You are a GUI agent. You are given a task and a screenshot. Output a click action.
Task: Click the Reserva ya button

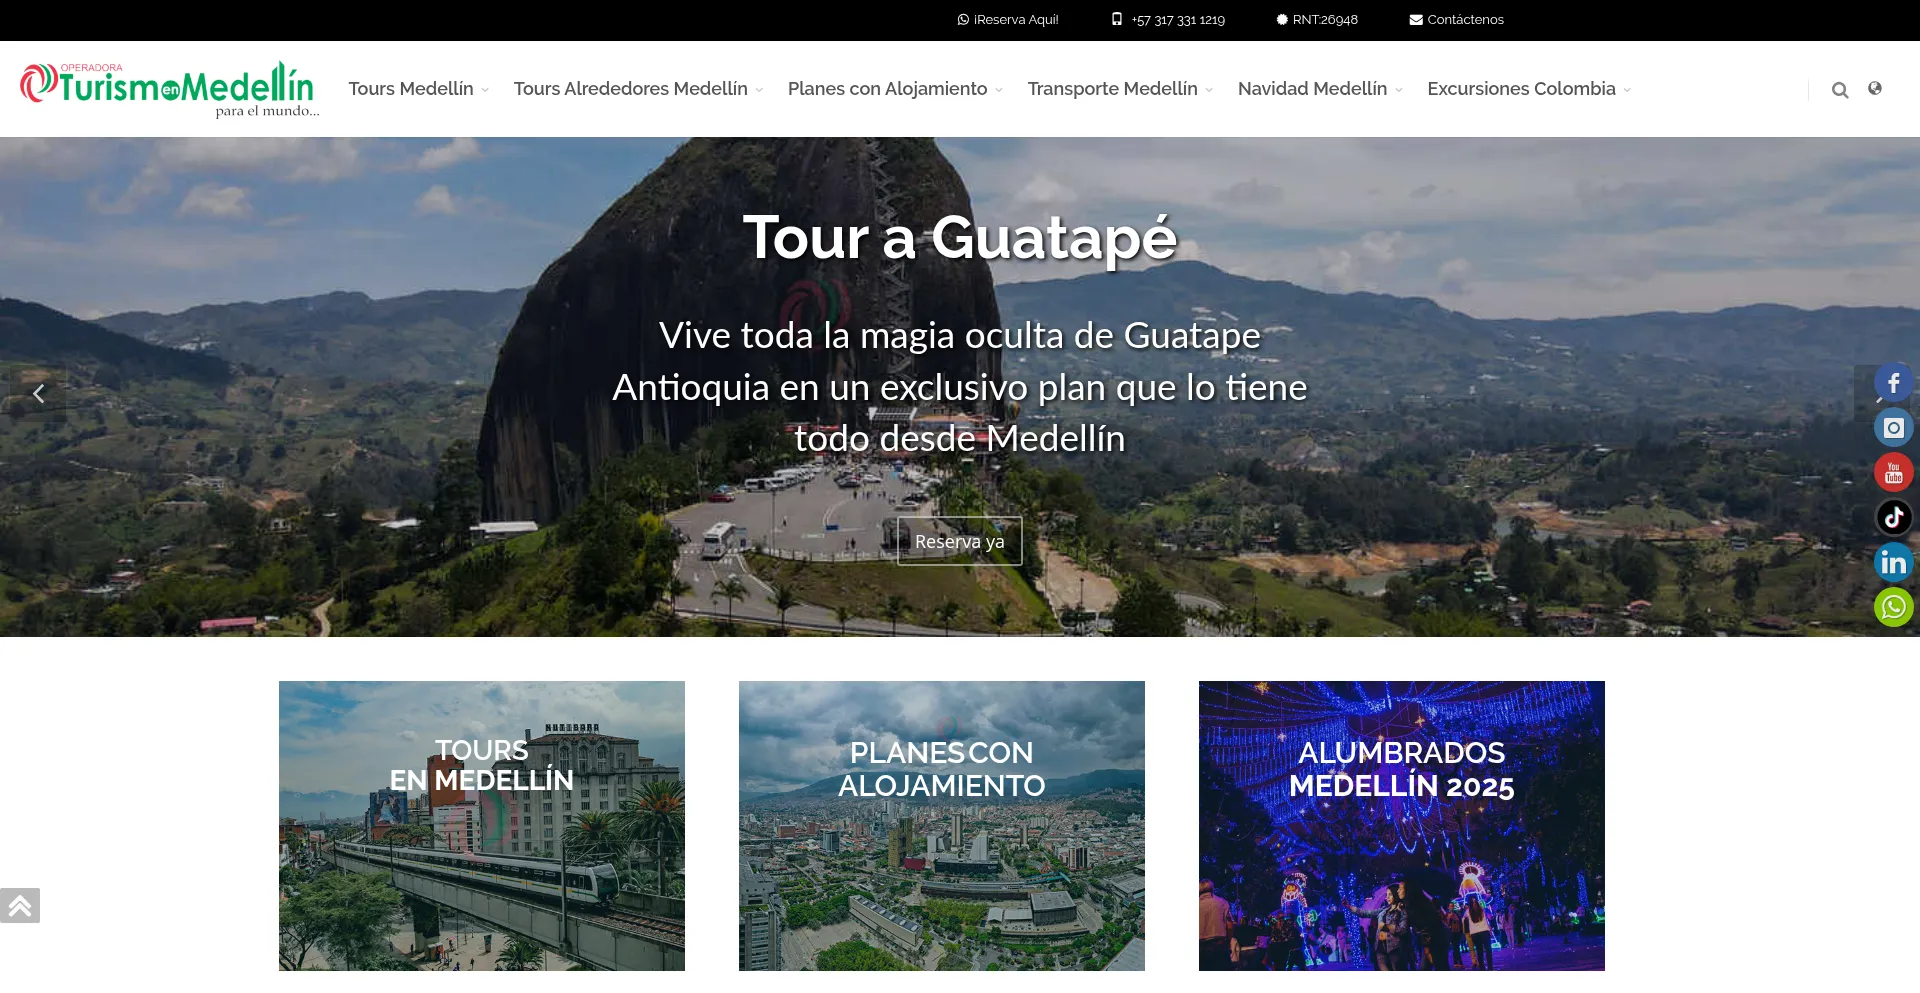(x=960, y=541)
